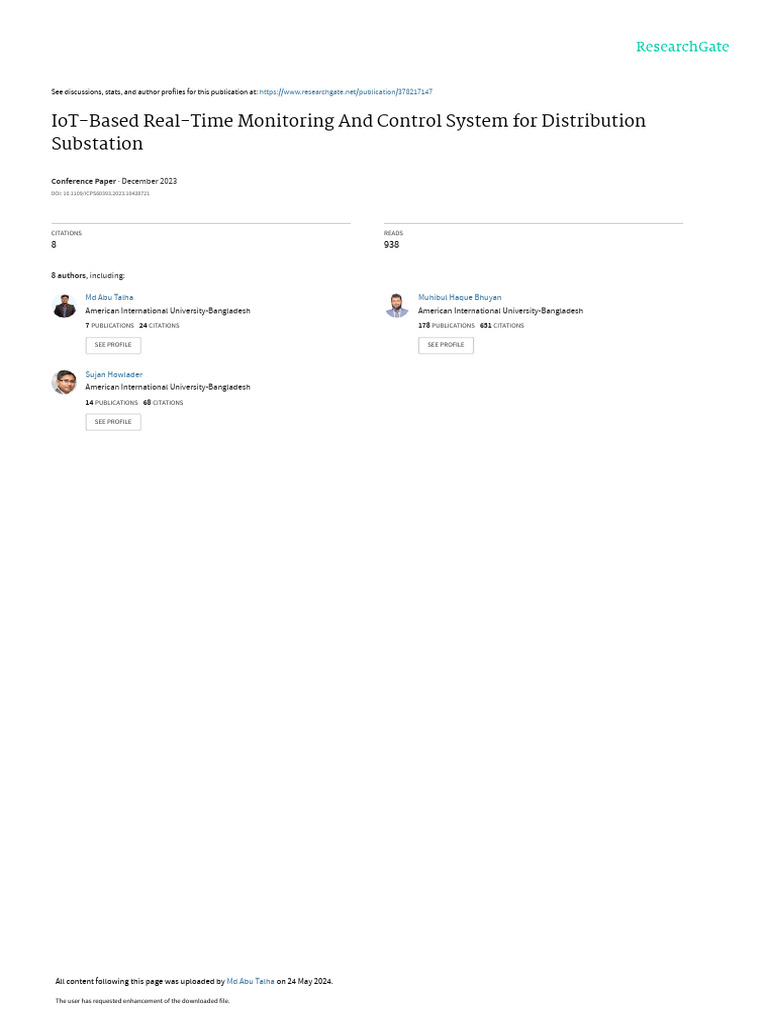The height and width of the screenshot is (1024, 768).
Task: Click the citations count of 8
Action: click(54, 244)
